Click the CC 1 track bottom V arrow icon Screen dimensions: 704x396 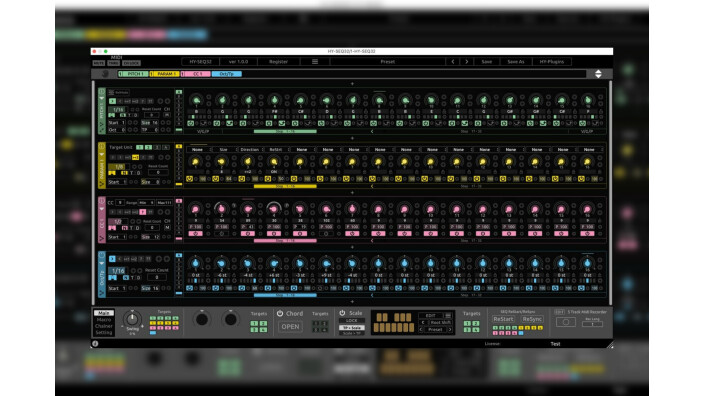[102, 238]
